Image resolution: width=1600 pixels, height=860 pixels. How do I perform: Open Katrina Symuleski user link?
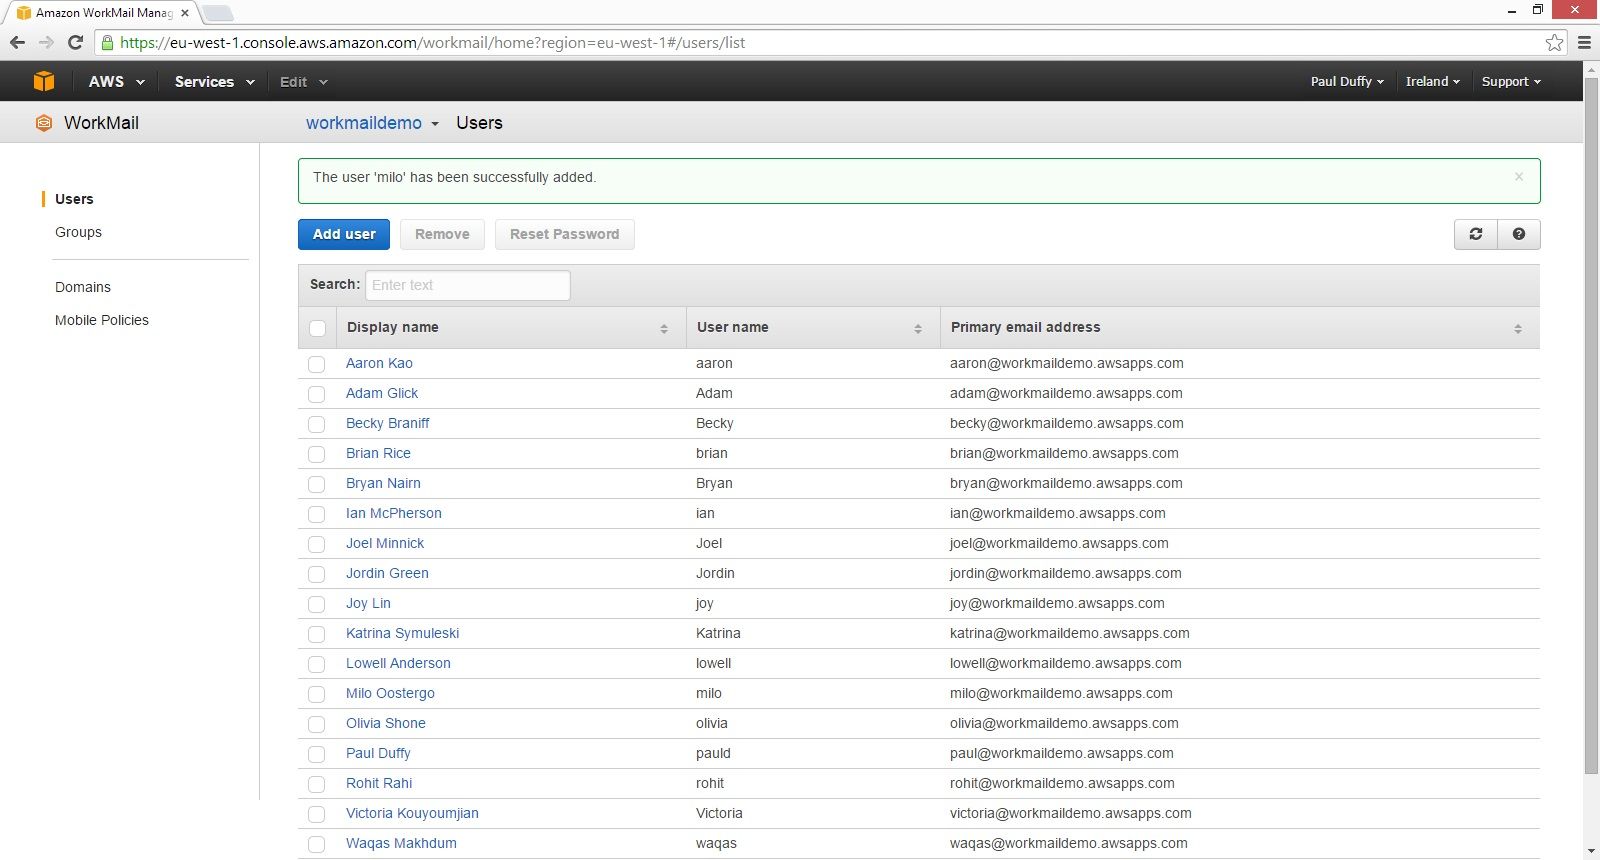[x=402, y=633]
